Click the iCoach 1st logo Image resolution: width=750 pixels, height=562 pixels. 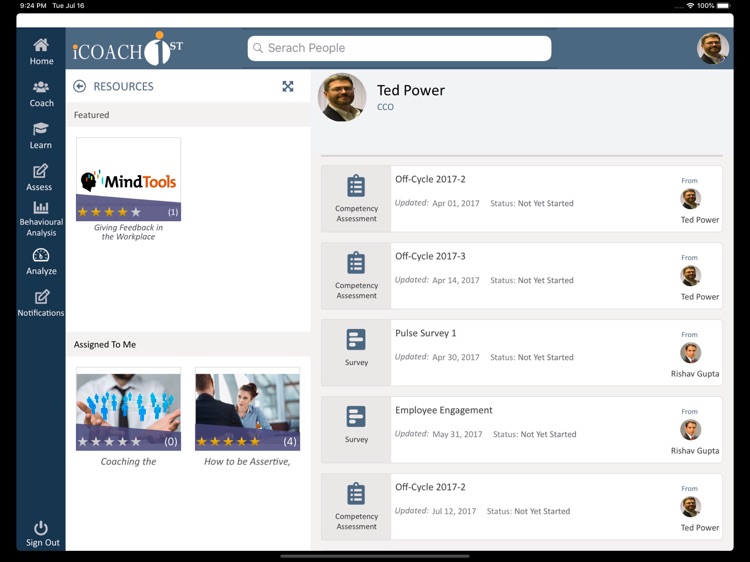pyautogui.click(x=128, y=48)
